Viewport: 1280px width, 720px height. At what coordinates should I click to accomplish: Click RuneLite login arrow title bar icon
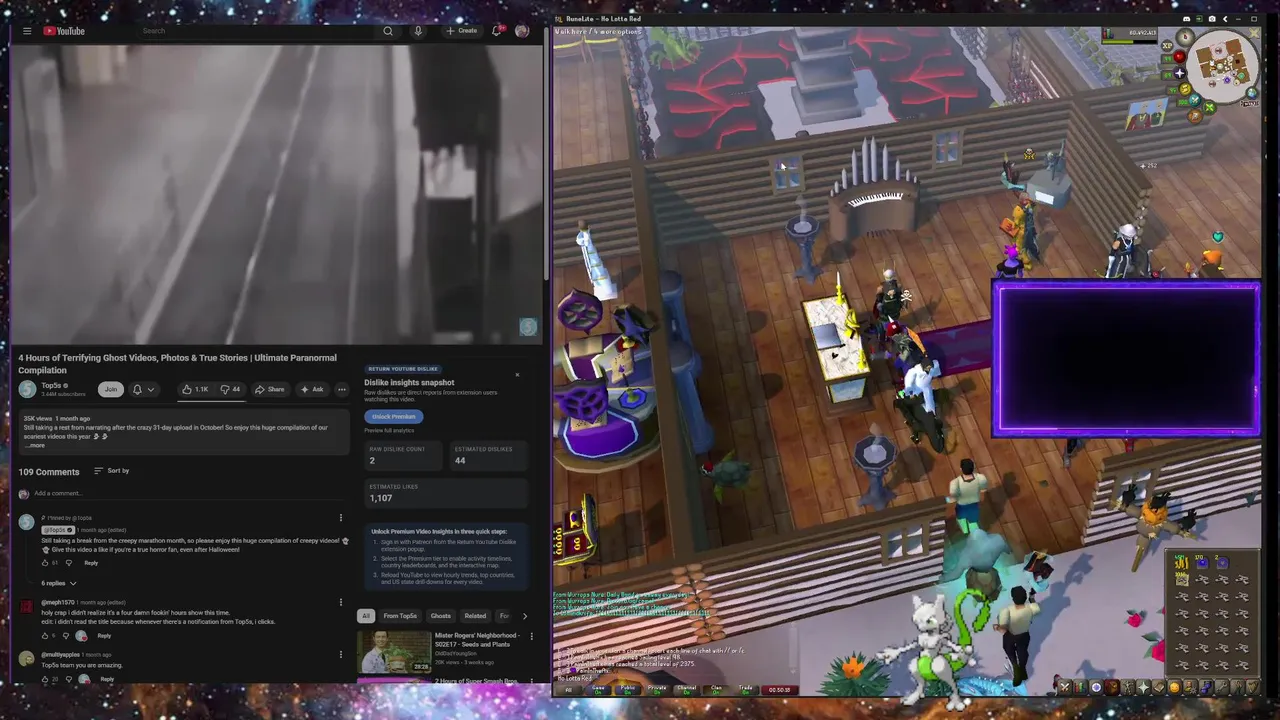1200,19
